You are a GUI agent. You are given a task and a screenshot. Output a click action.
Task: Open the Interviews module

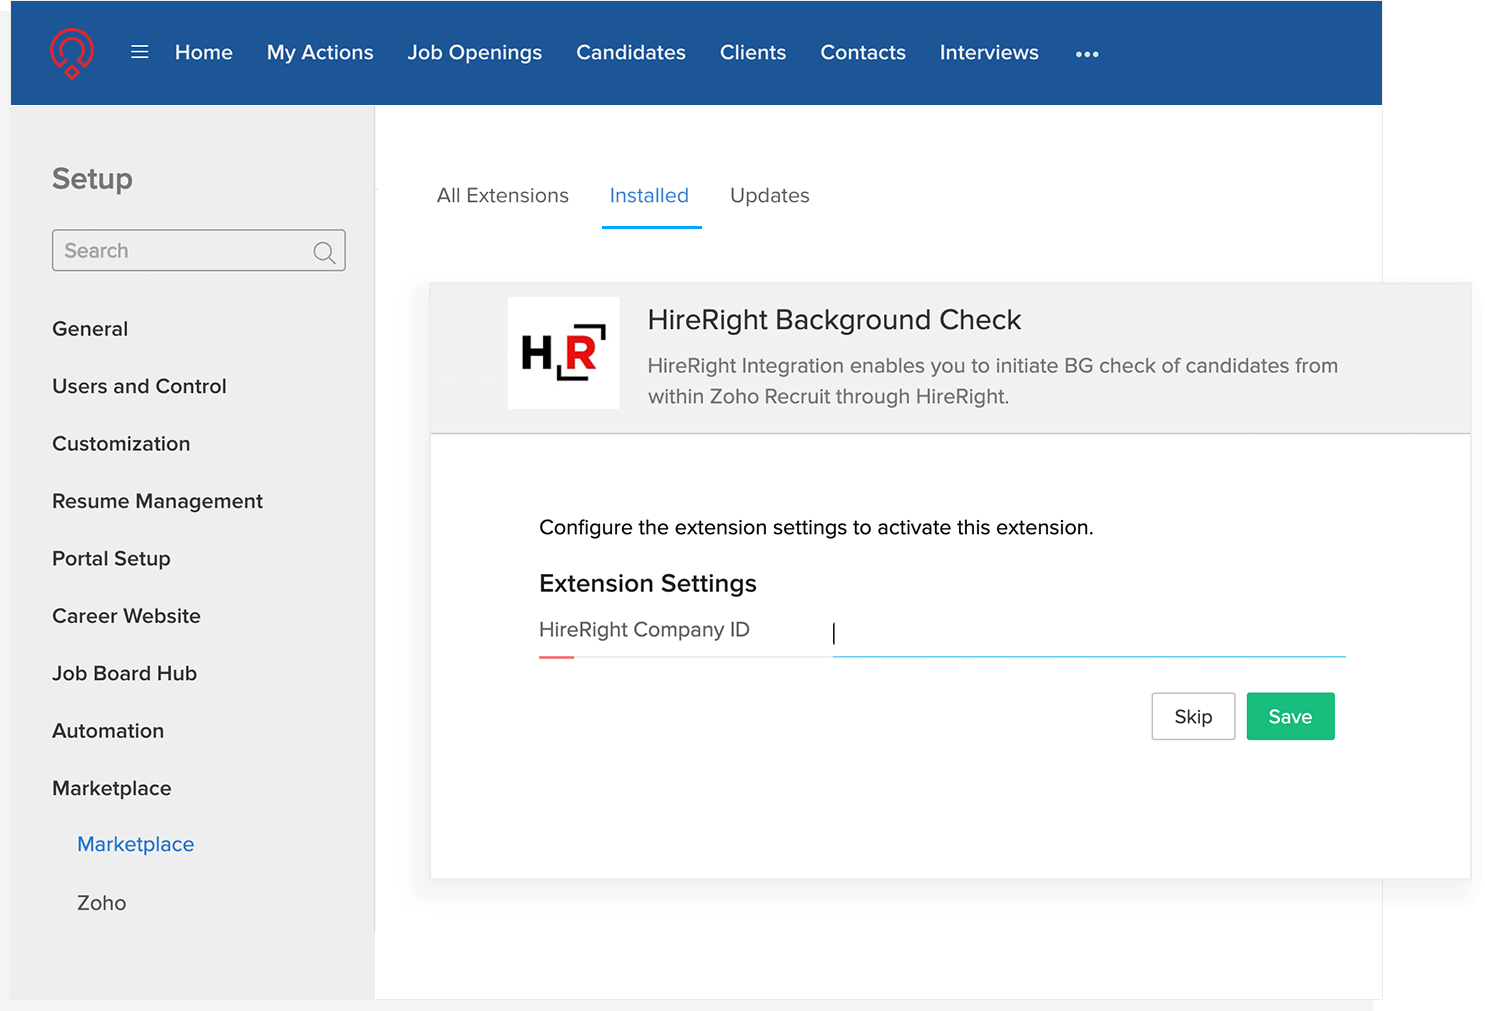click(989, 52)
